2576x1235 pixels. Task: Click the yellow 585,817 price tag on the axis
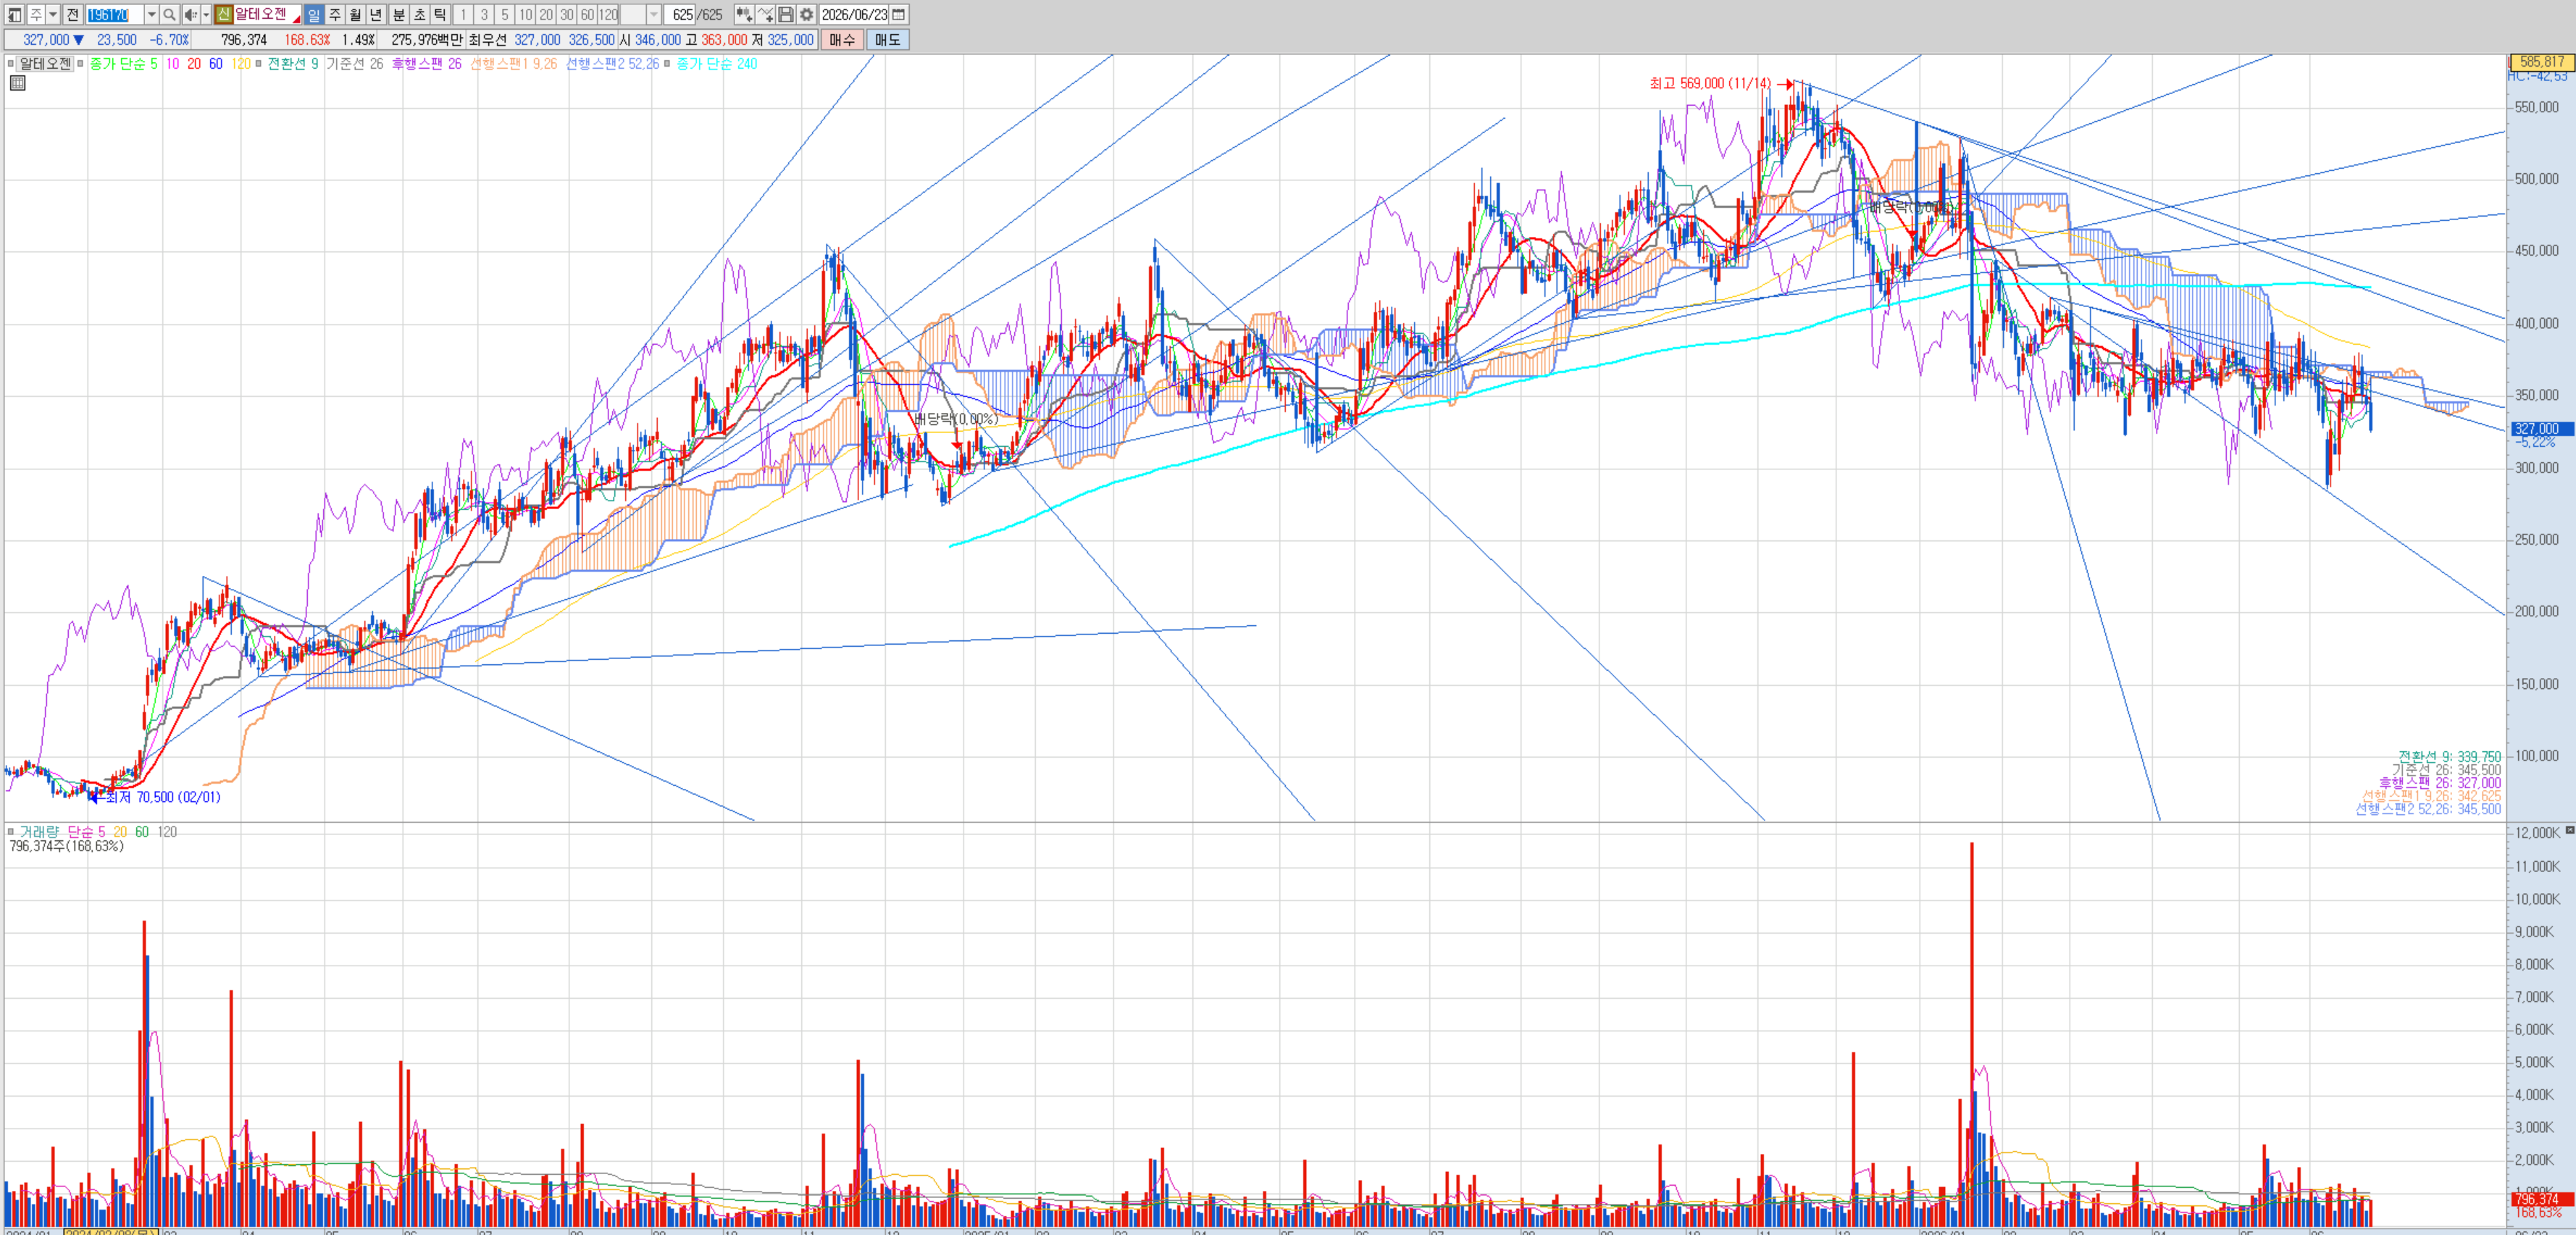coord(2542,62)
